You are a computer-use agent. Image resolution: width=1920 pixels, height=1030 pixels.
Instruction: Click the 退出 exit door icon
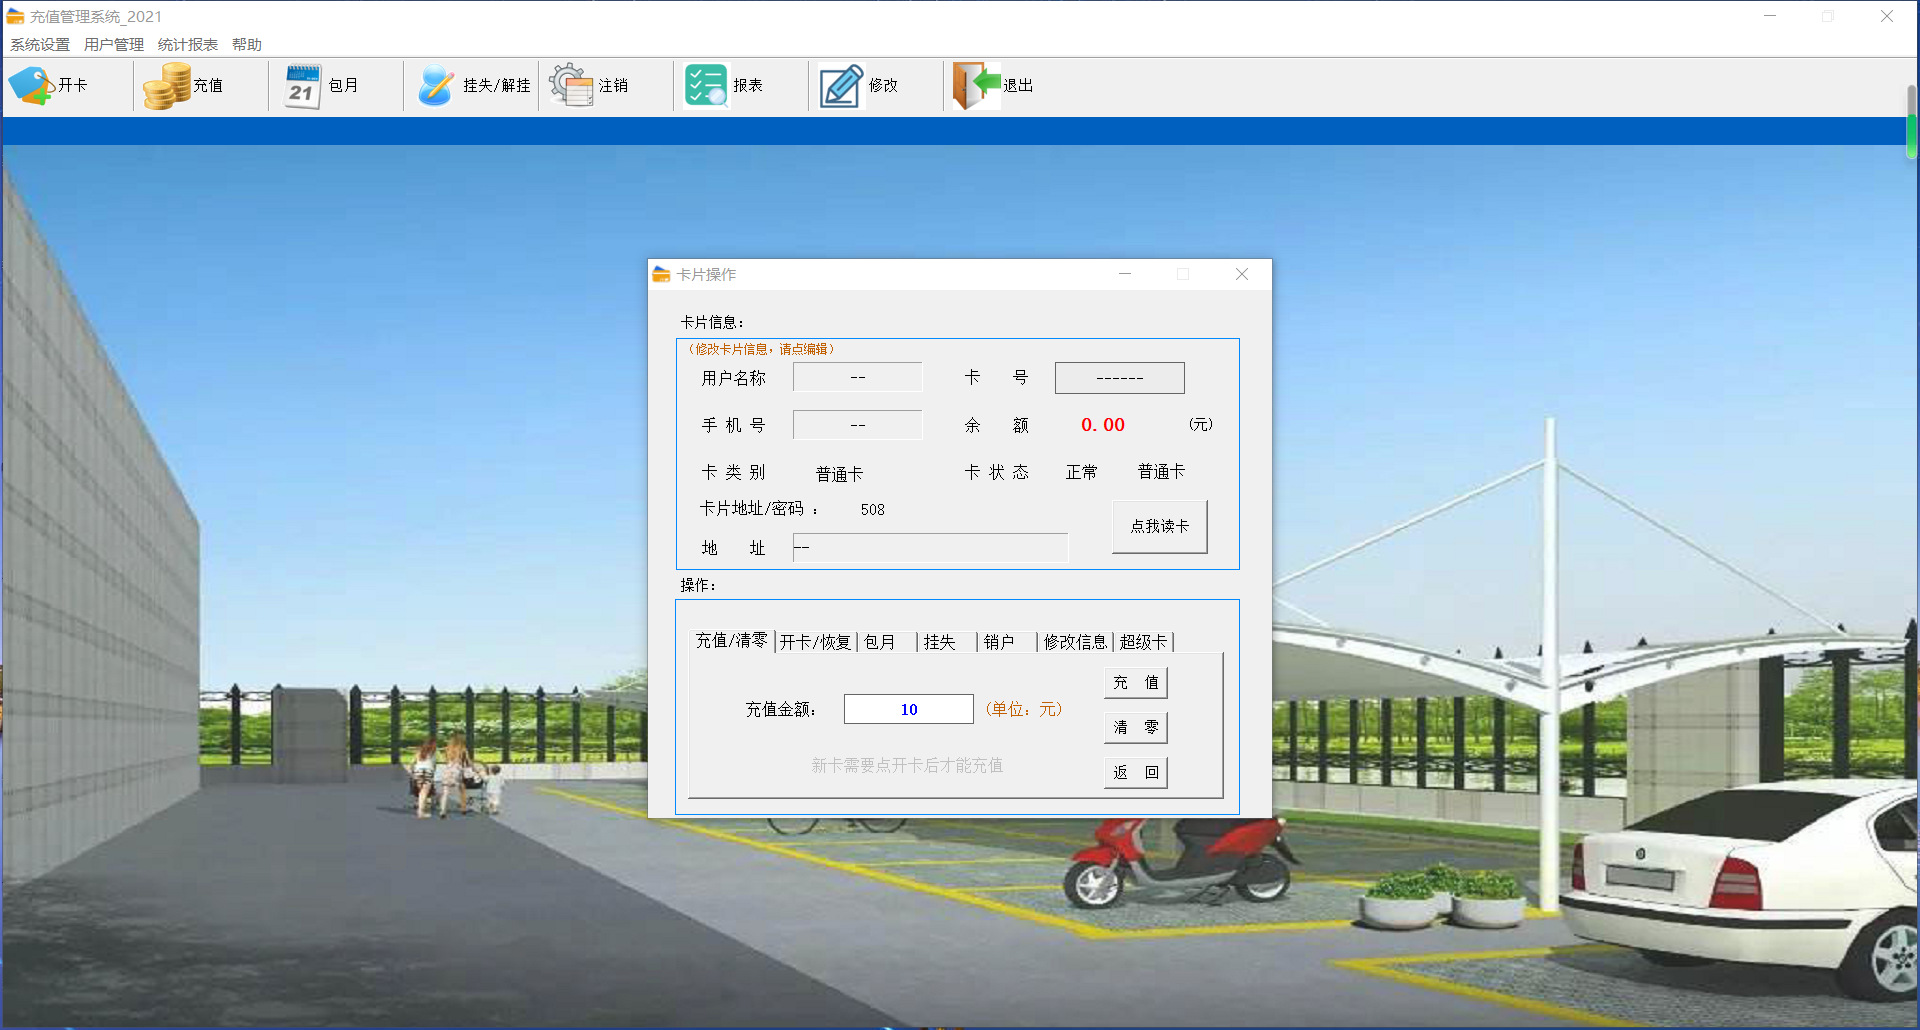pos(976,86)
